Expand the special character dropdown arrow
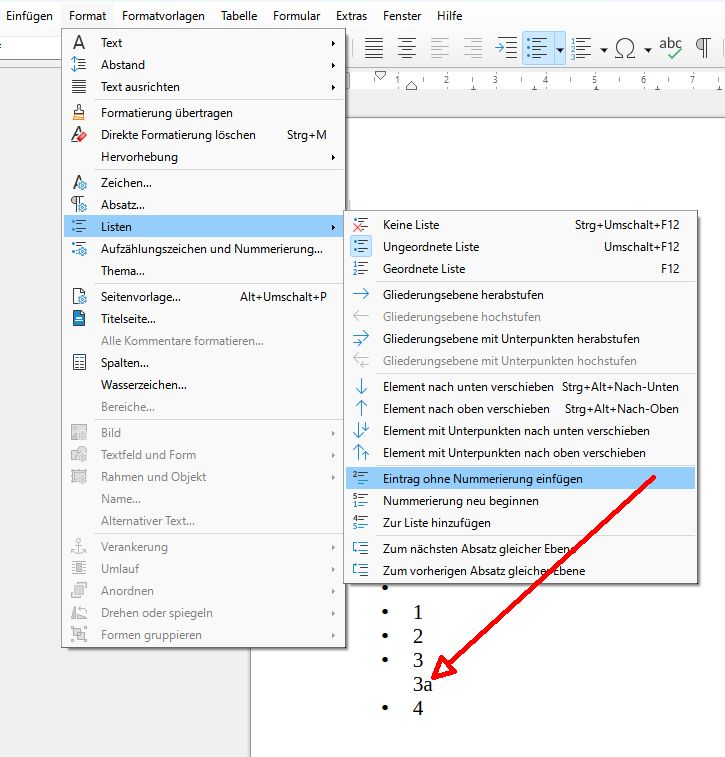The width and height of the screenshot is (725, 757). [648, 47]
